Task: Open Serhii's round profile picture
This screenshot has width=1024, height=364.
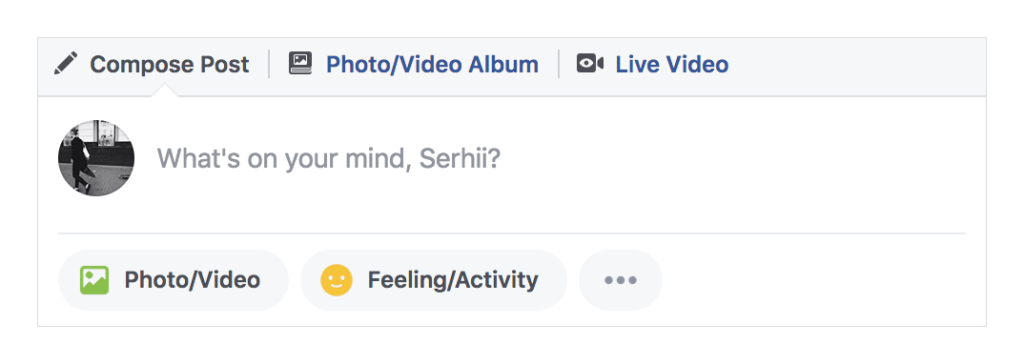Action: click(97, 158)
